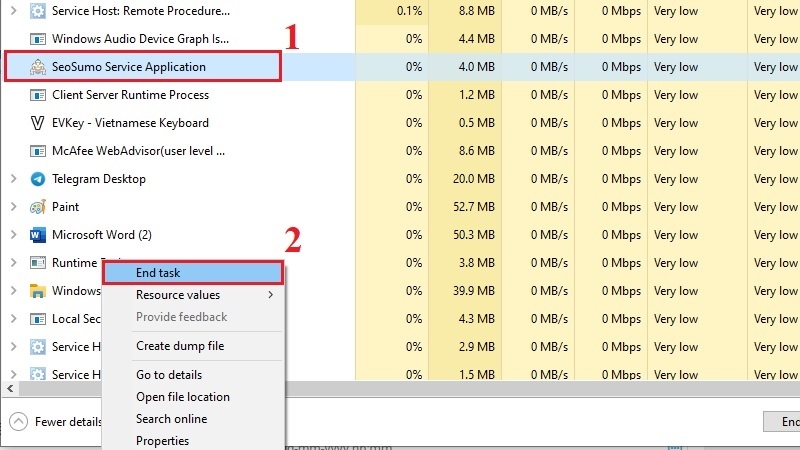The height and width of the screenshot is (450, 800).
Task: Expand the Telegram Desktop process group
Action: [x=14, y=179]
